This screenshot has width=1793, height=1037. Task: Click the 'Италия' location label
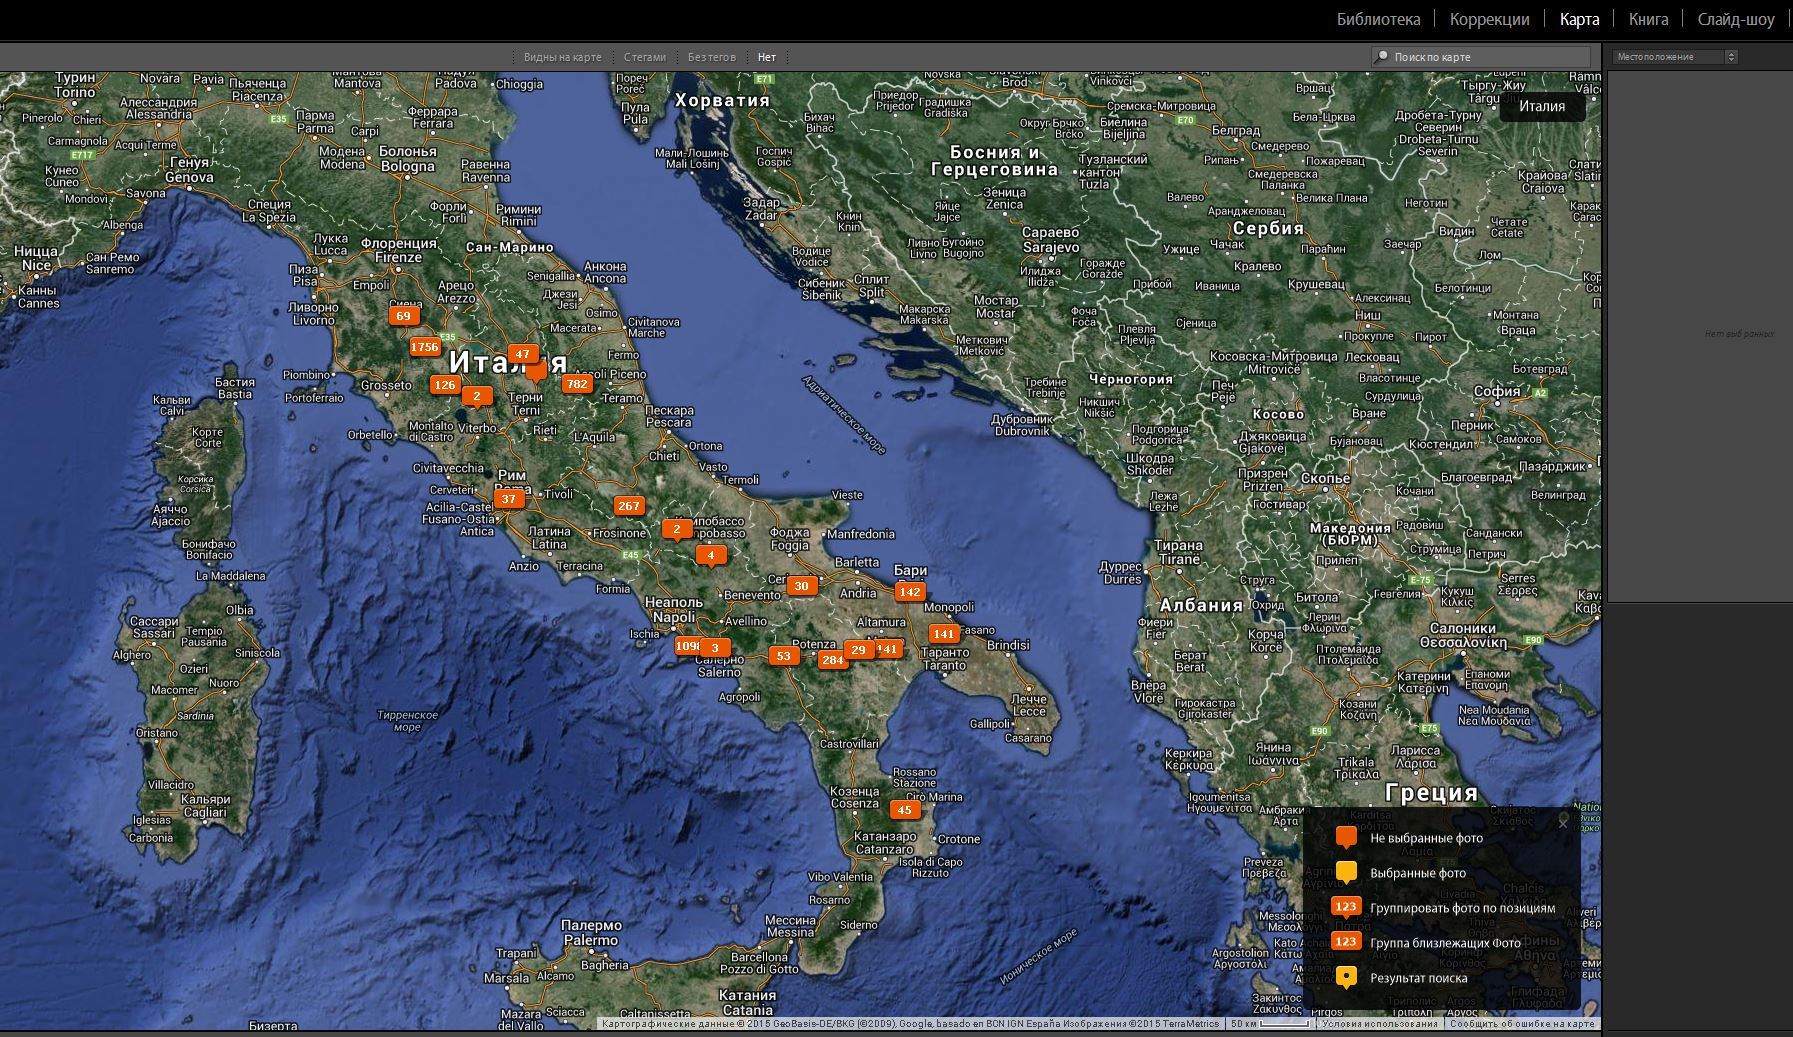[x=1542, y=106]
